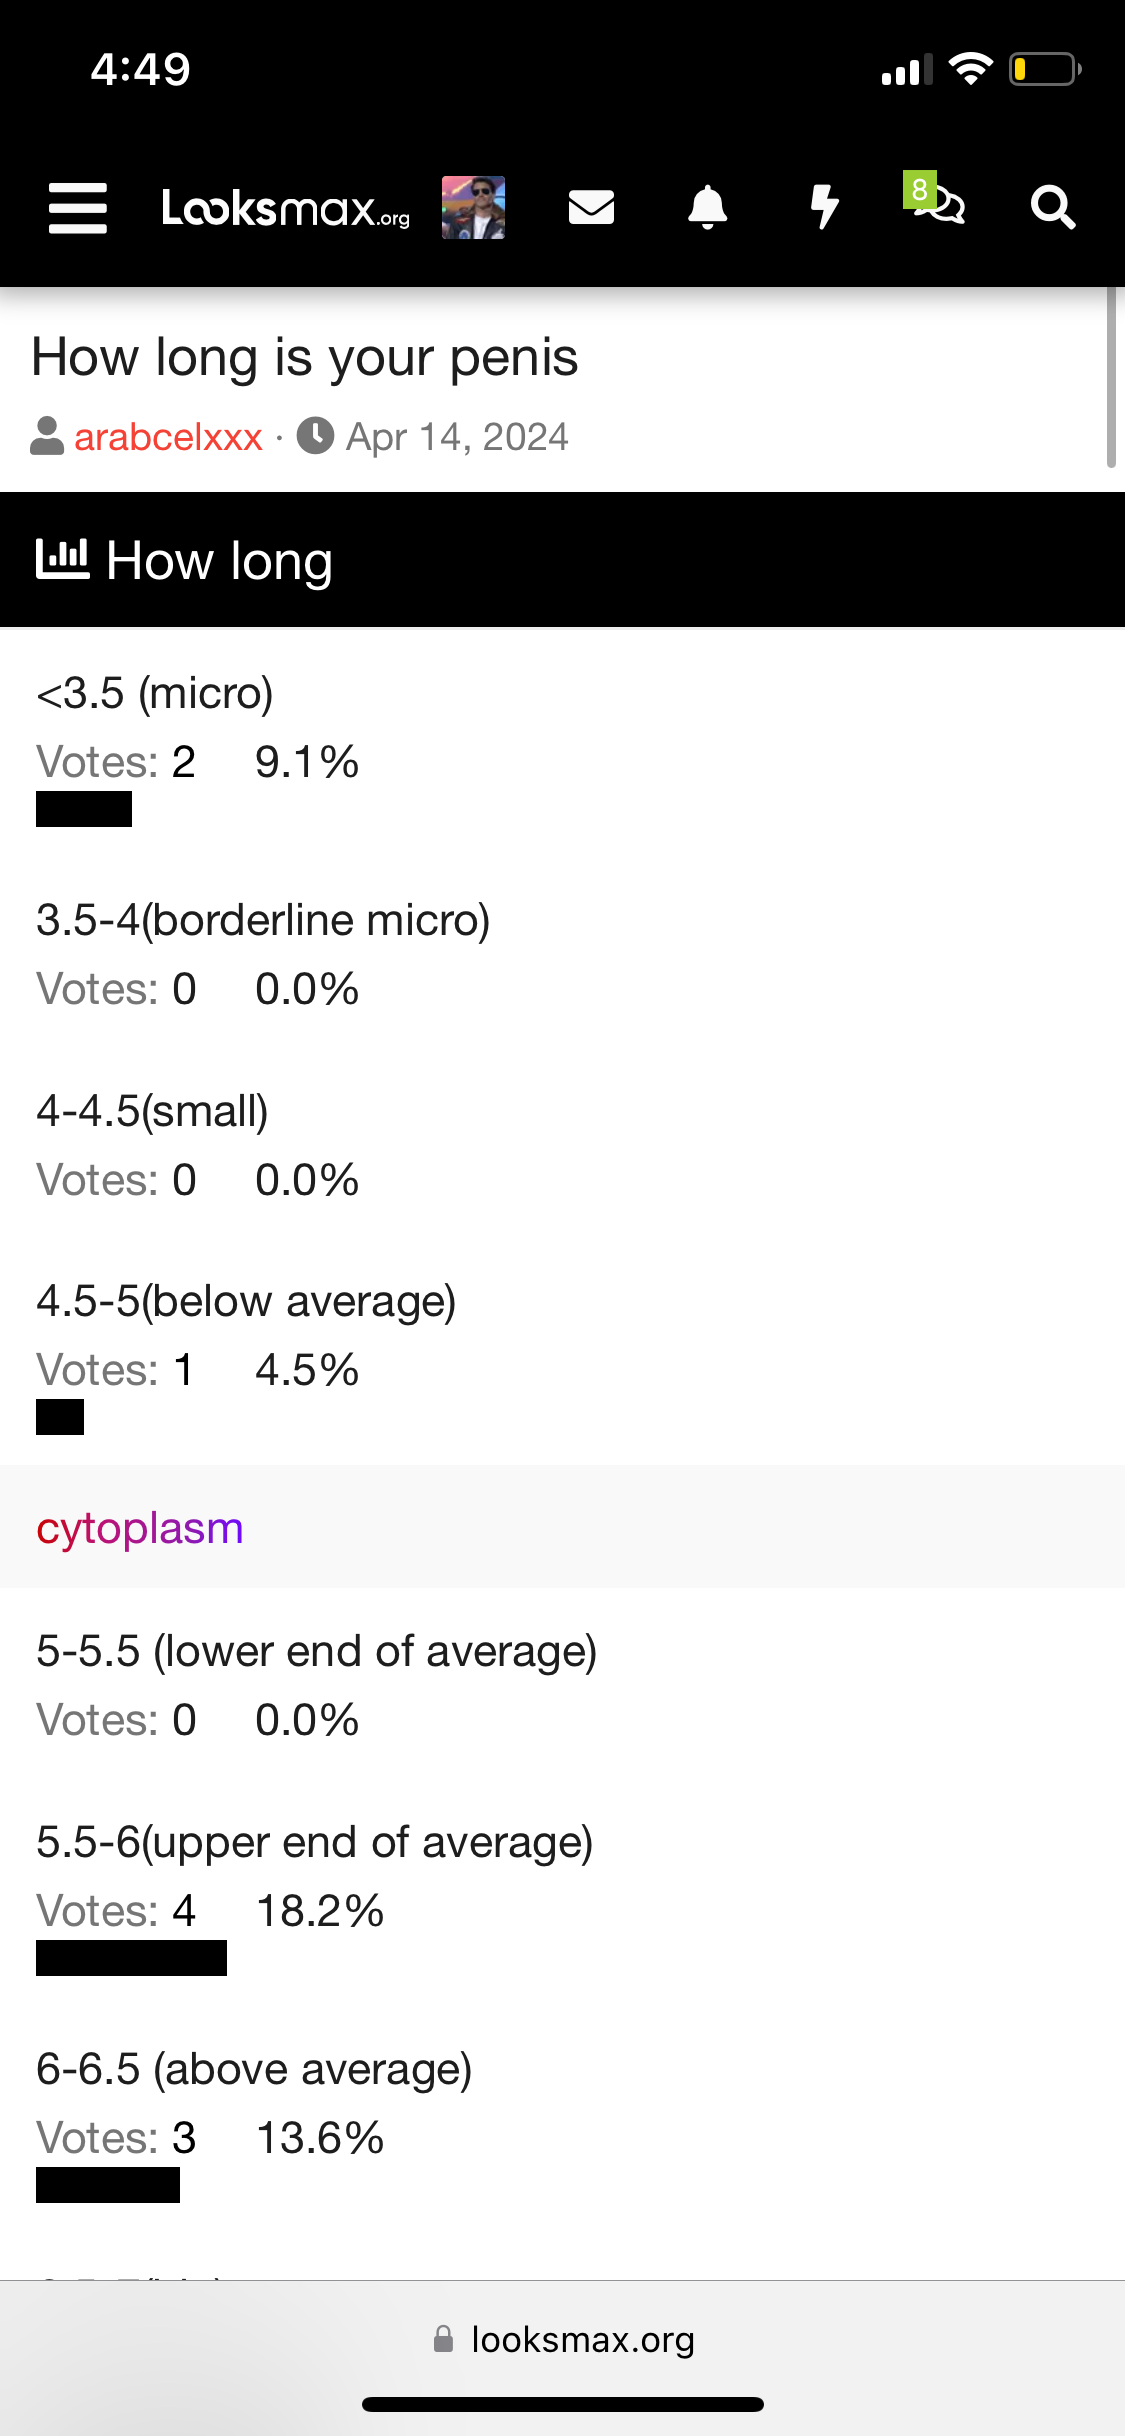This screenshot has width=1125, height=2436.
Task: Click the cytoplasm voter name
Action: (140, 1528)
